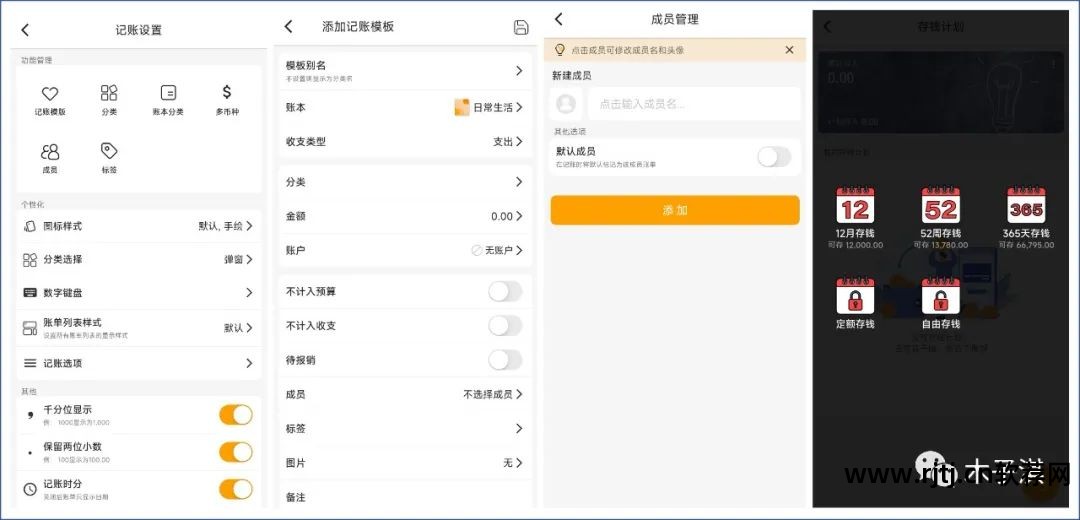The image size is (1080, 520).
Task: Click the 记账时分 clock icon
Action: 30,489
